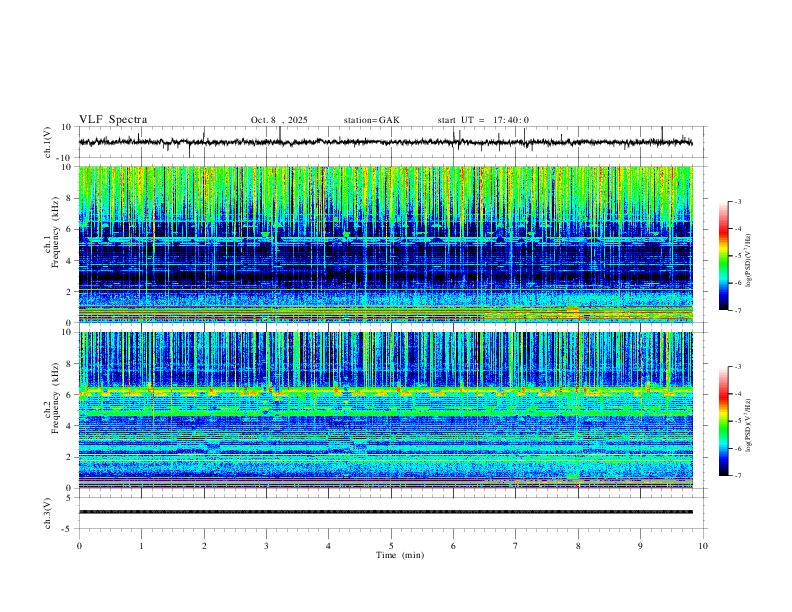Click the "6" kHz tick on ch.1 frequency axis
This screenshot has height=612, width=792.
coord(69,229)
